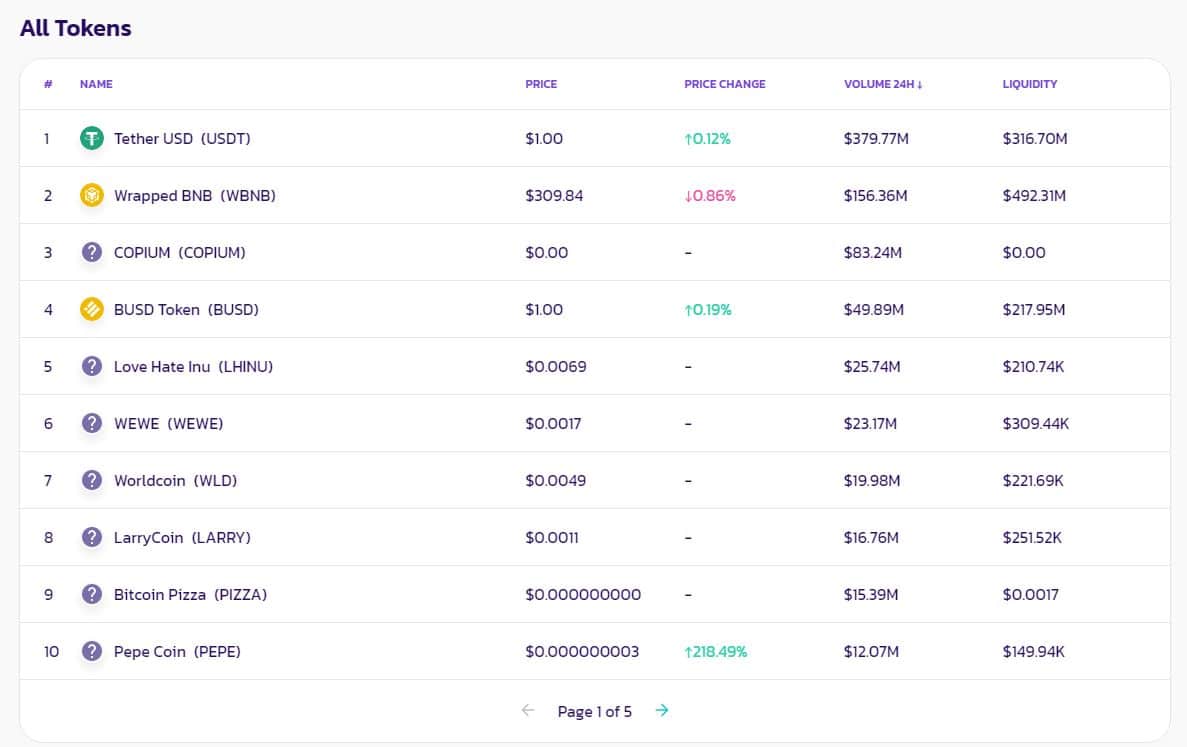
Task: Click the WEWE price $0.0017
Action: point(553,423)
